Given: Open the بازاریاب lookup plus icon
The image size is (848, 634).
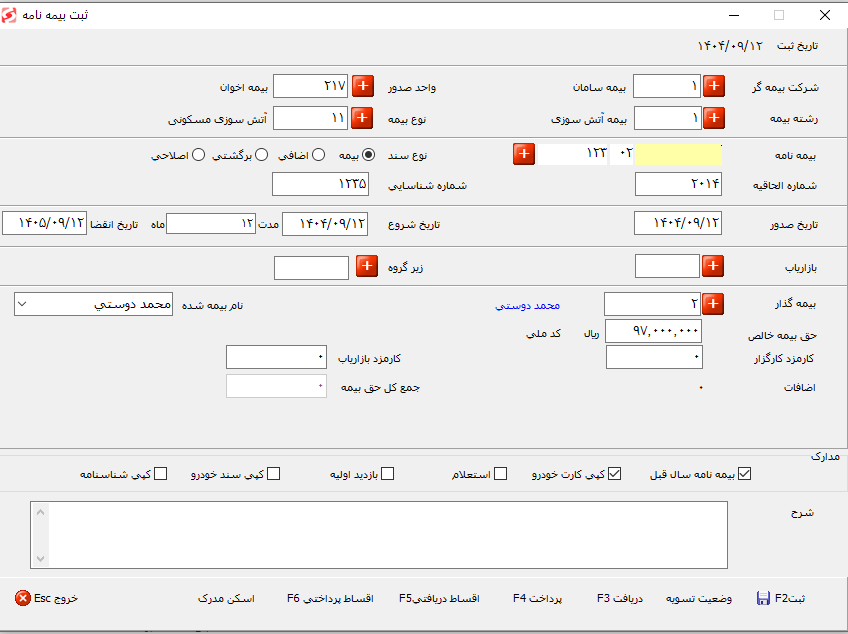Looking at the screenshot, I should point(713,266).
